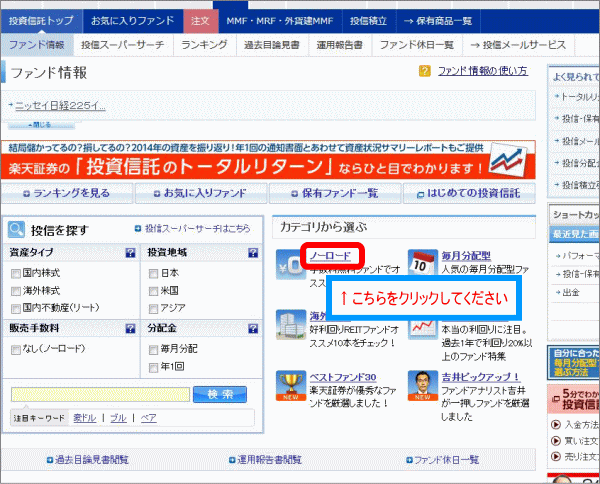Click the ベア keyword link
The image size is (600, 484).
click(x=148, y=418)
